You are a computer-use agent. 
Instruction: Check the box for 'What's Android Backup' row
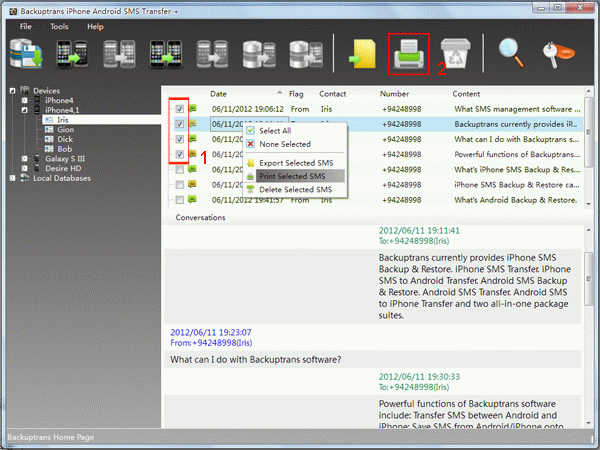pos(179,200)
